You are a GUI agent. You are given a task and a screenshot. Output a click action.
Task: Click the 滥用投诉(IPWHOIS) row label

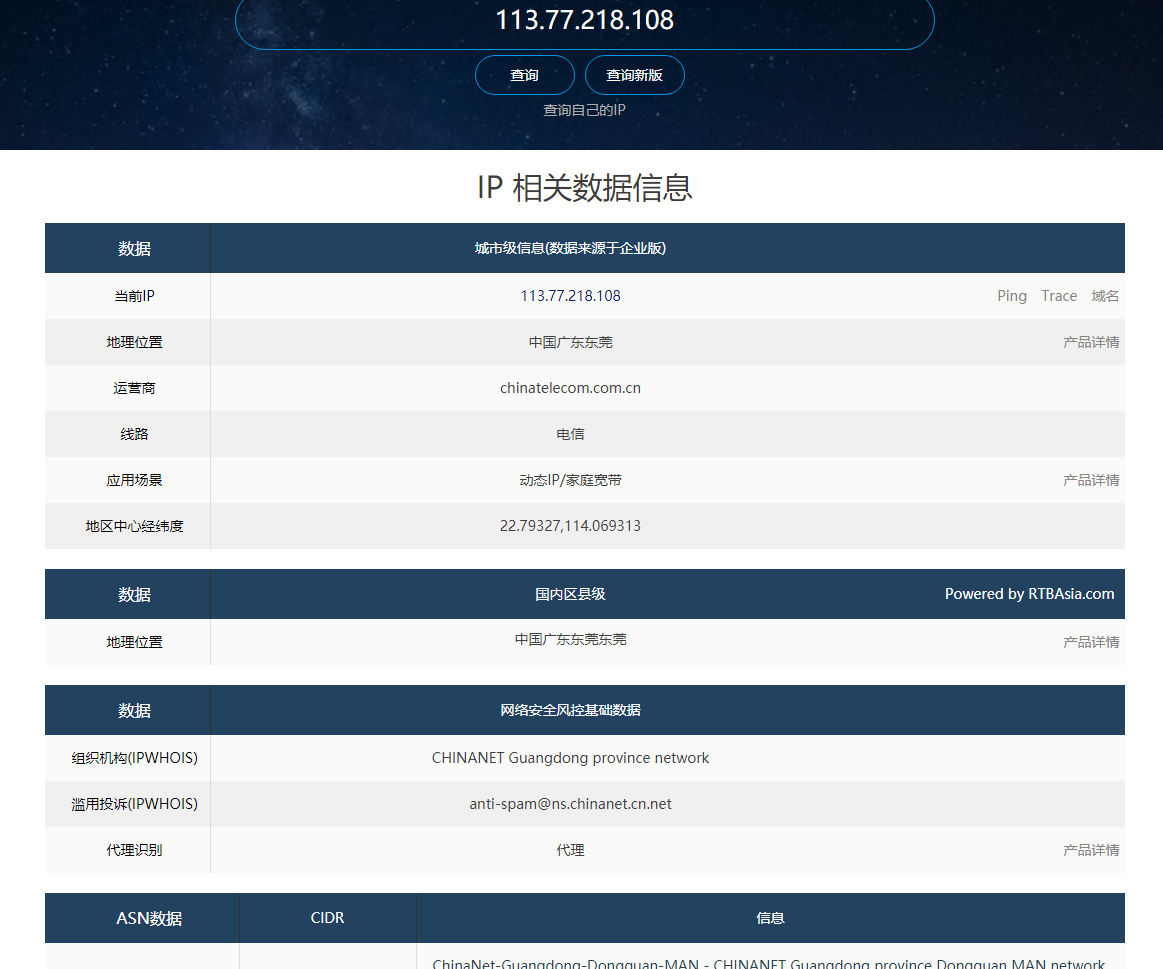134,804
